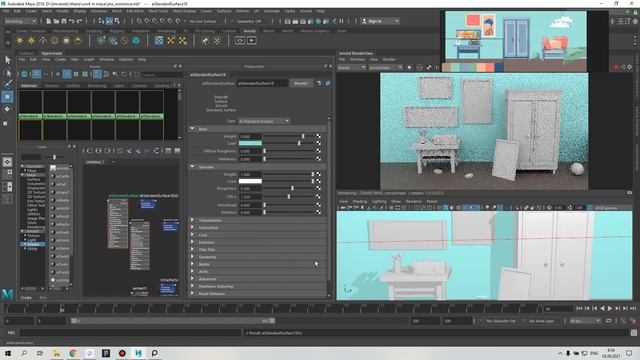This screenshot has width=640, height=360.
Task: Select Shader under Arnold in the Create tree
Action: [33, 244]
